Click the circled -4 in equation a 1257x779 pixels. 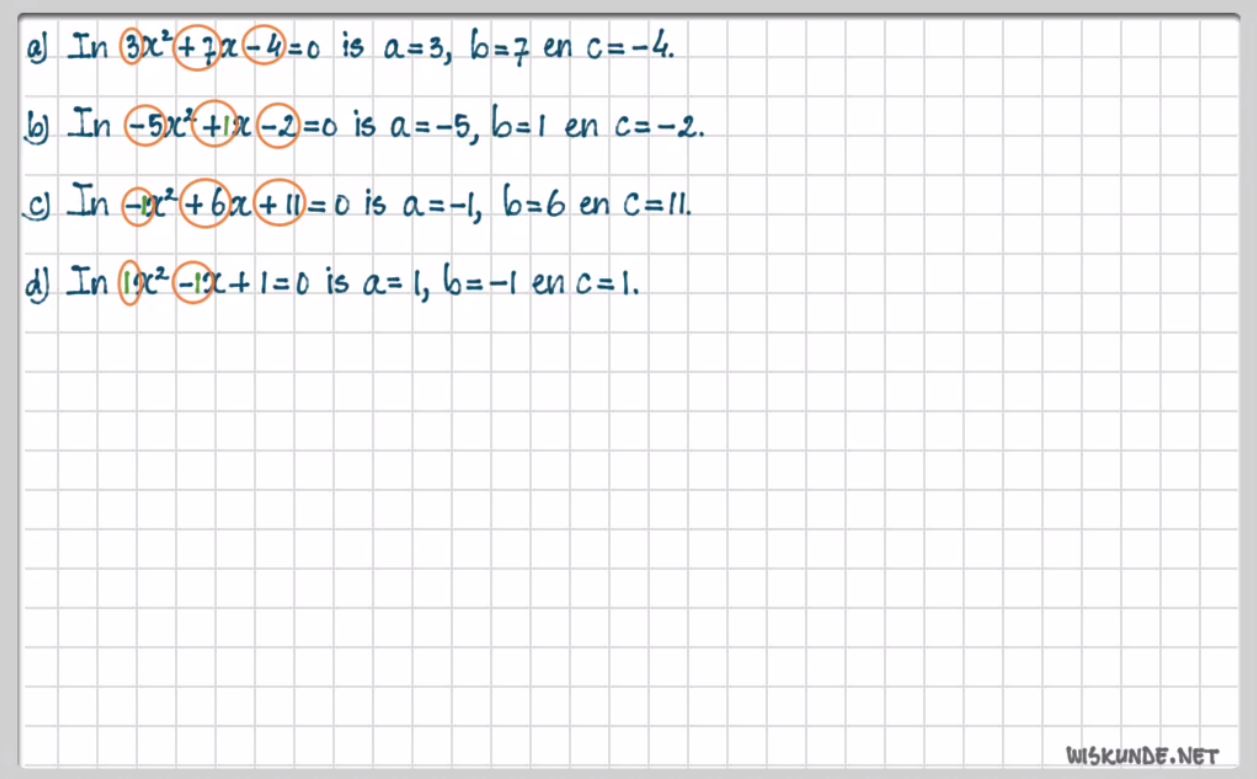point(263,48)
